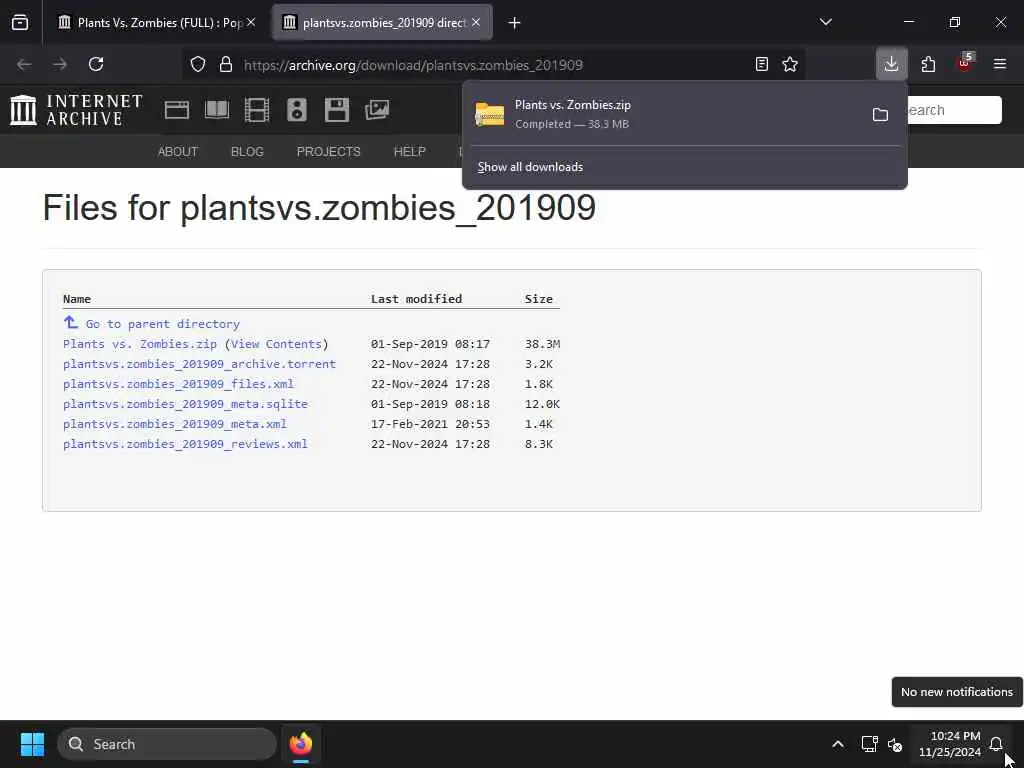1024x768 pixels.
Task: Open Internet Archive video film icon
Action: [x=257, y=110]
